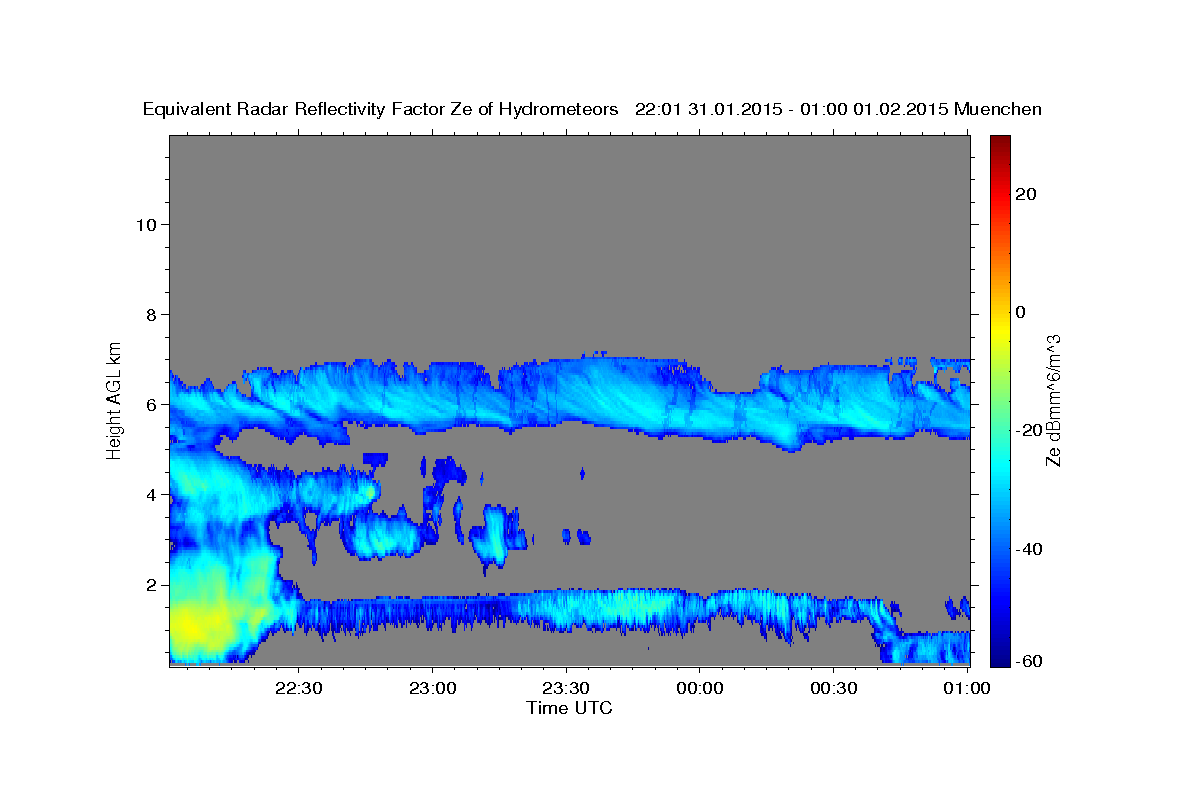The height and width of the screenshot is (800, 1200).
Task: Click the 'Height AGL km' axis label
Action: (x=114, y=399)
